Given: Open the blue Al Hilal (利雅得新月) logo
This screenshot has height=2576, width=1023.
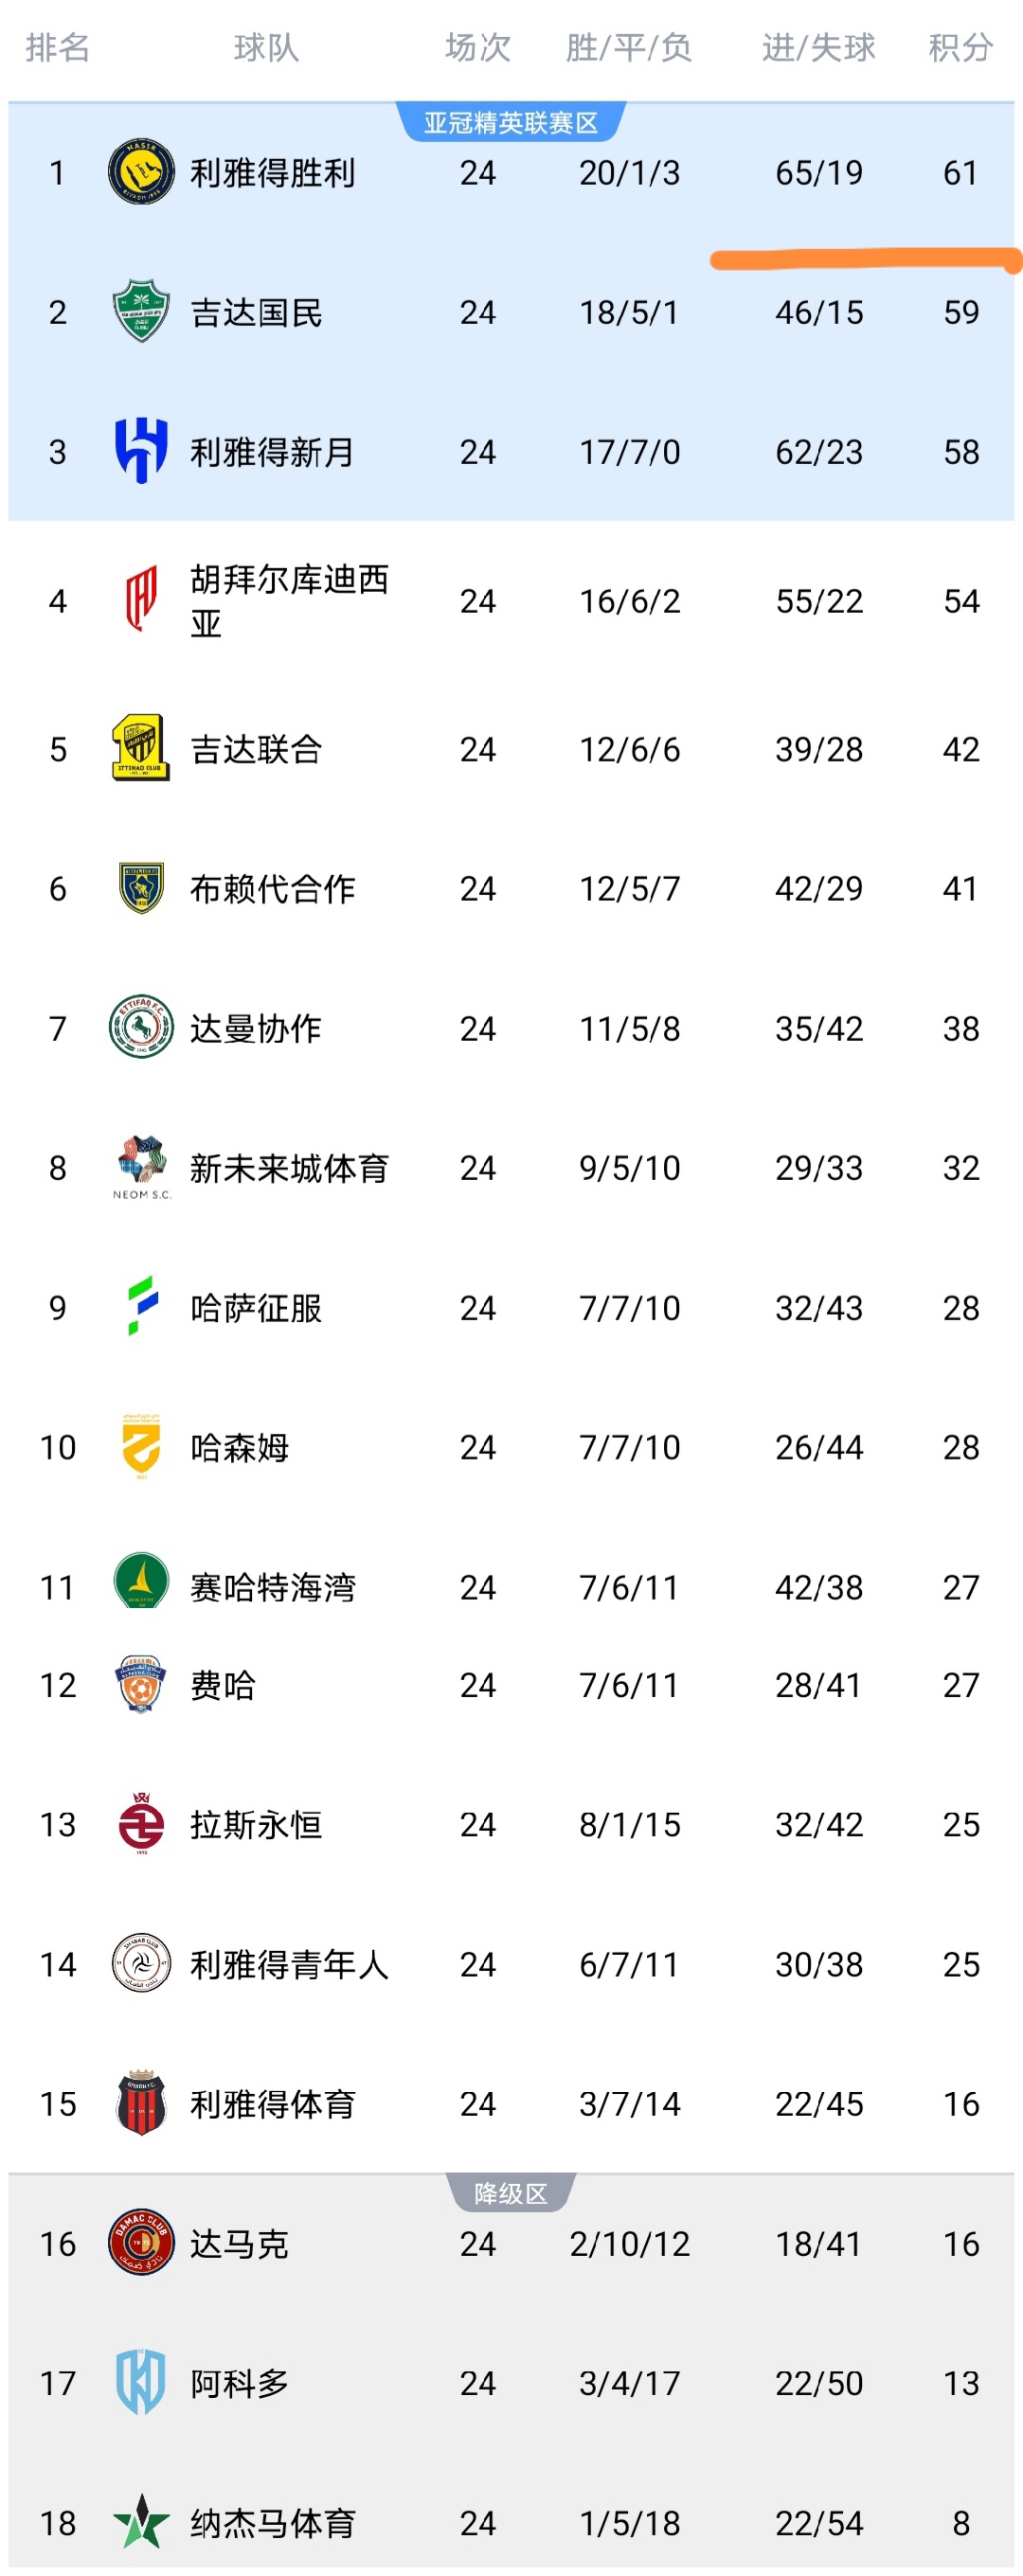Looking at the screenshot, I should (141, 451).
